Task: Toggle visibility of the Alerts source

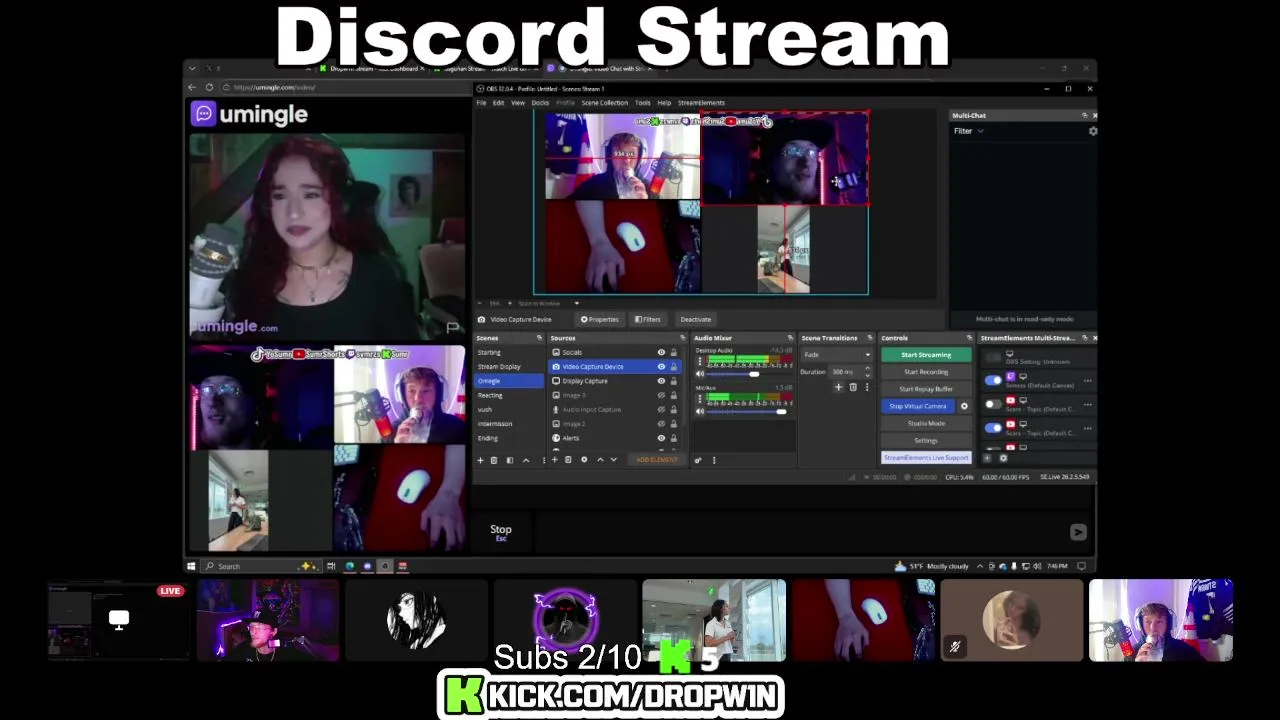Action: (661, 438)
